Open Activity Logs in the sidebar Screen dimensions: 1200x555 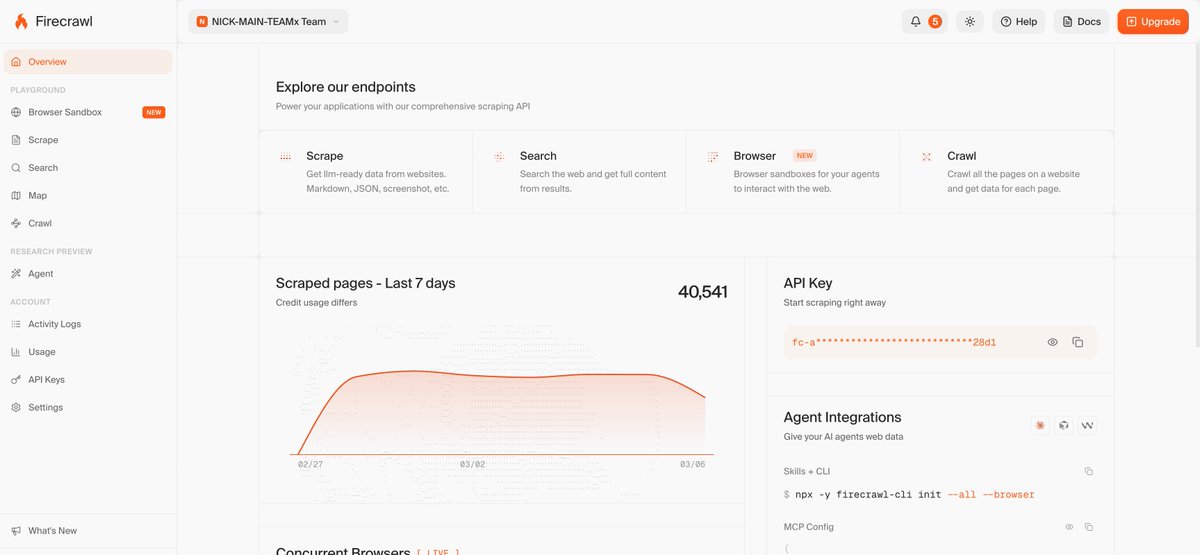pos(88,324)
